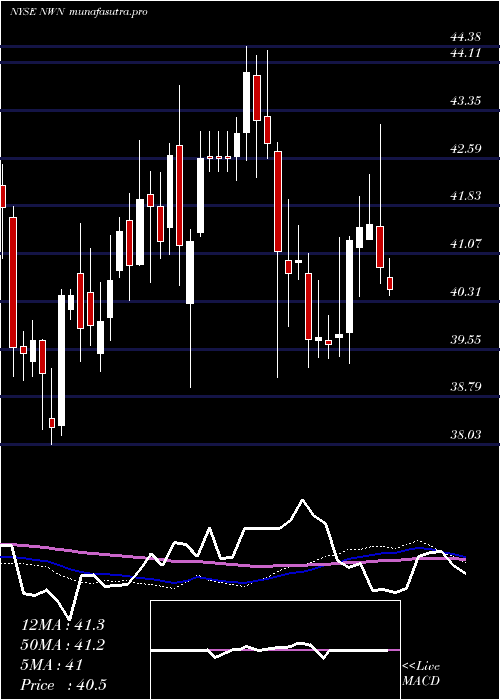Click the 50MA : 41.2 reading

[x=63, y=645]
